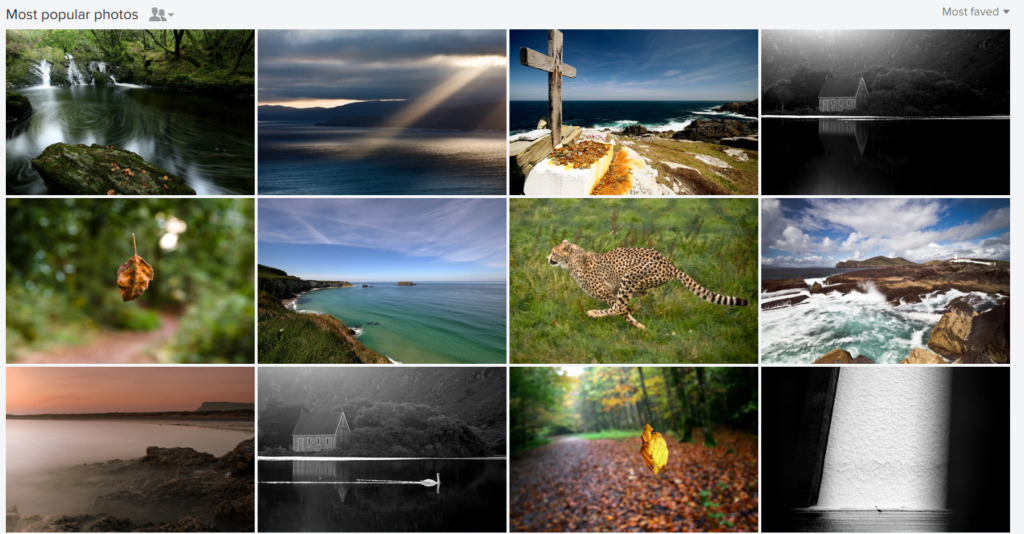Open the chapel with swan photo
Viewport: 1024px width, 534px height.
[382, 449]
